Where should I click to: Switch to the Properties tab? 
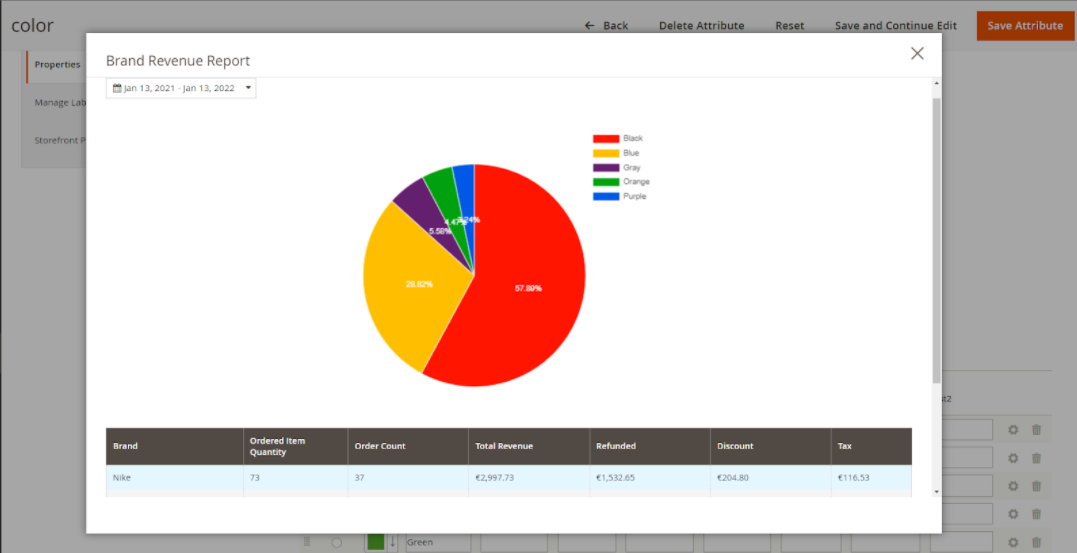[x=57, y=65]
